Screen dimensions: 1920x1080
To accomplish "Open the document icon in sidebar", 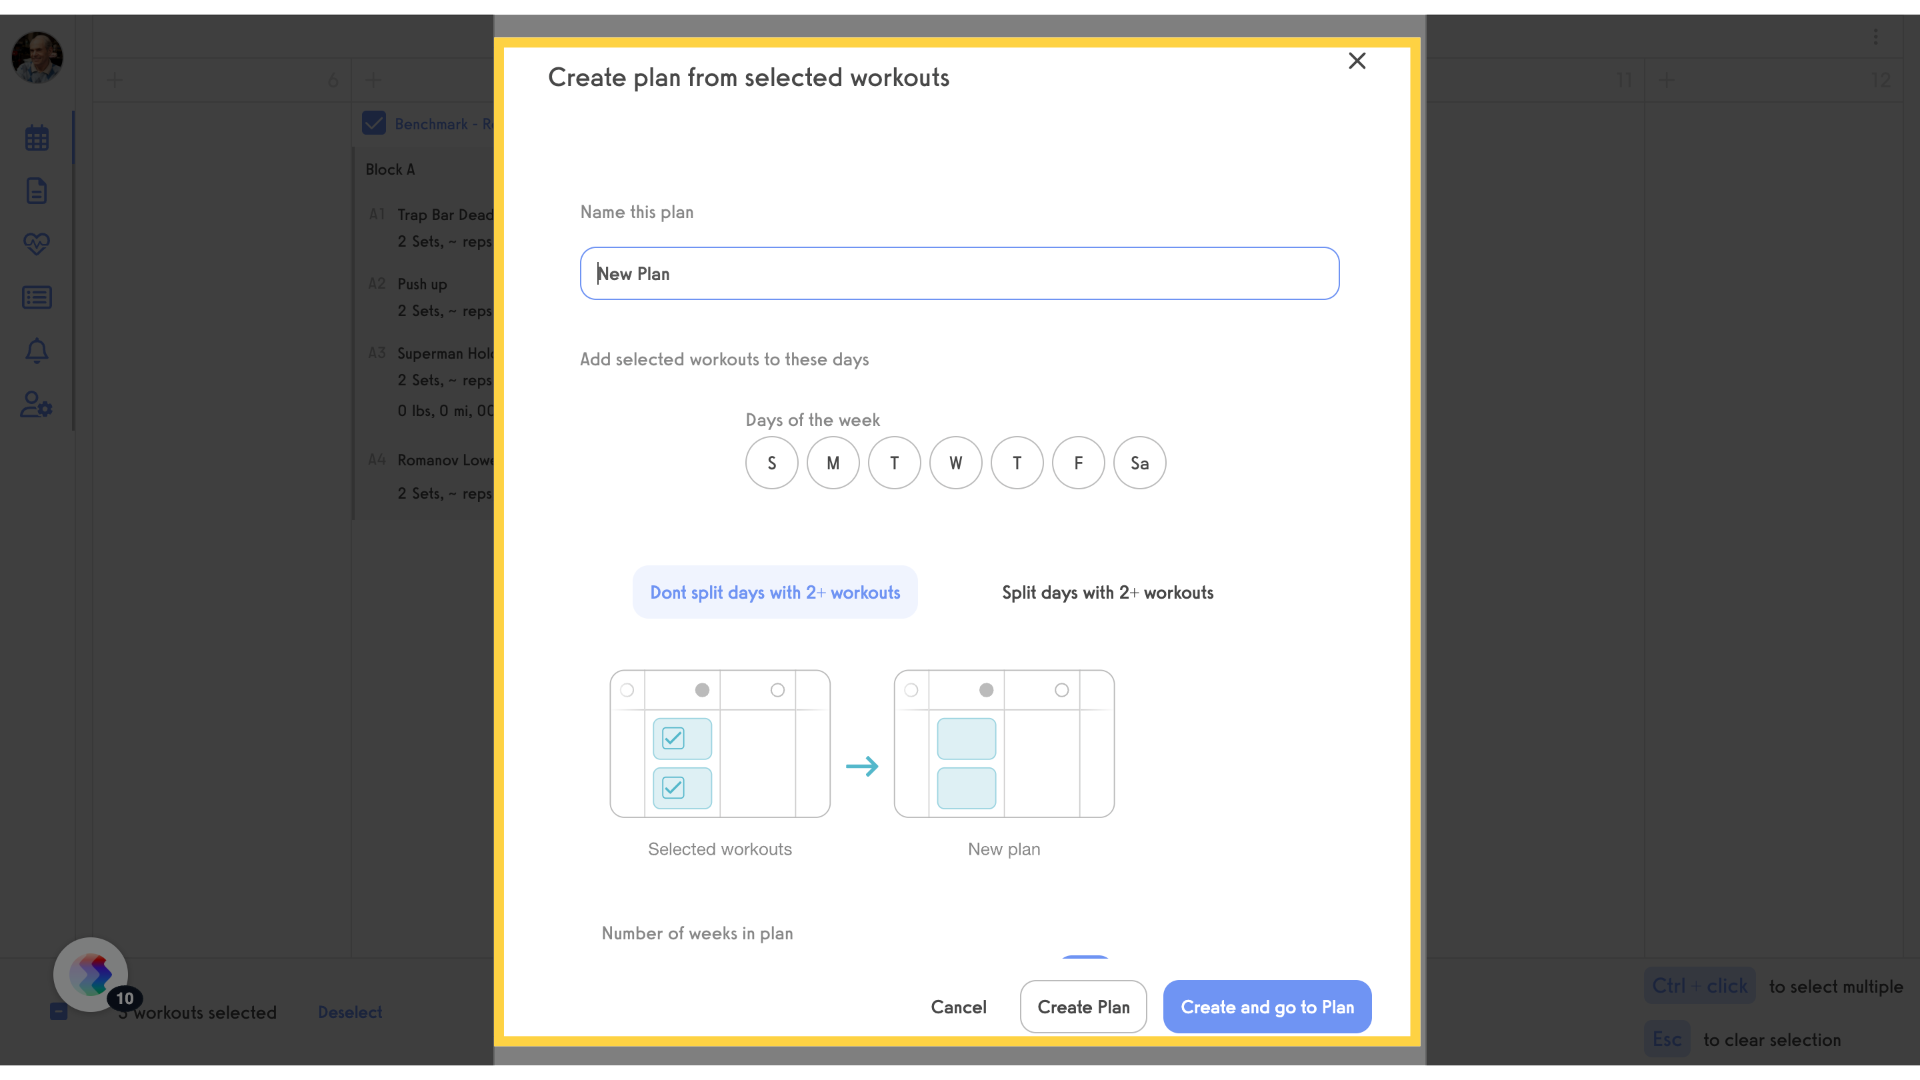I will (x=37, y=191).
